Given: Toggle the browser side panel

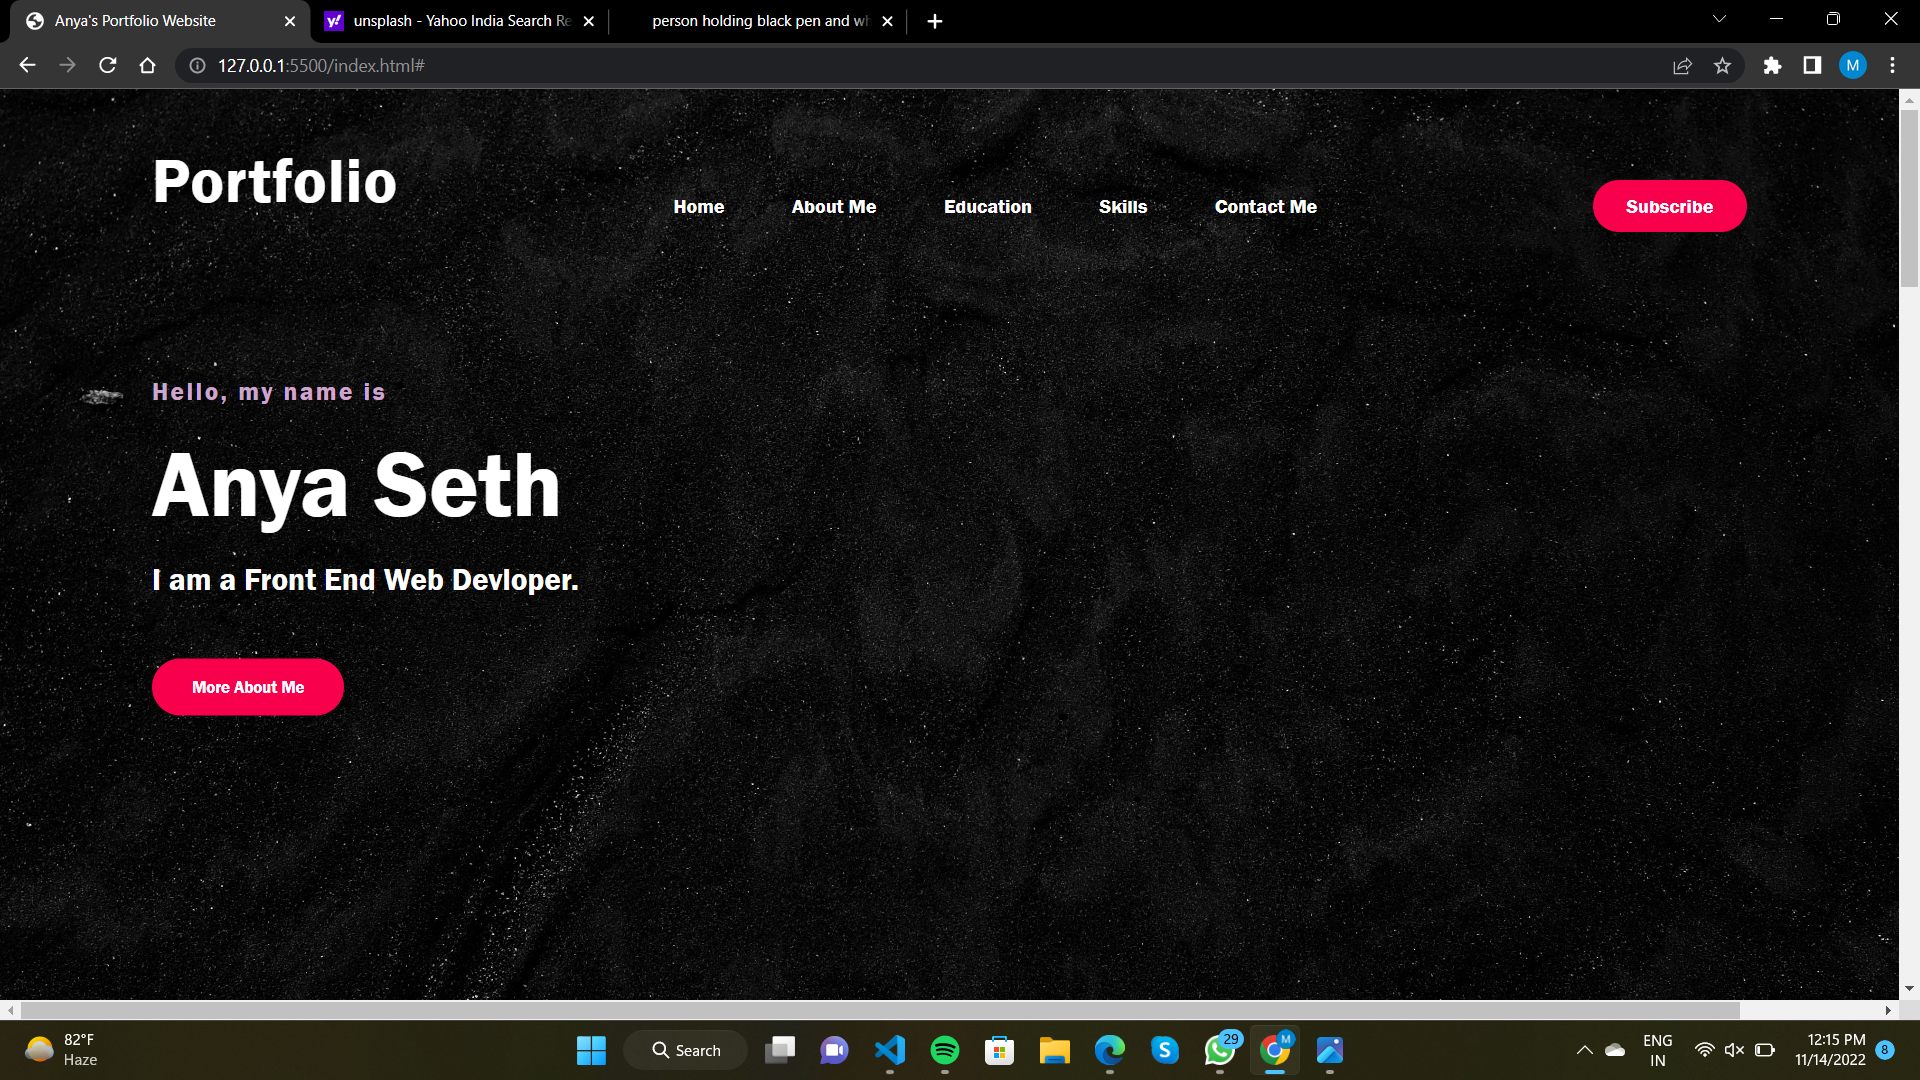Looking at the screenshot, I should coord(1812,65).
